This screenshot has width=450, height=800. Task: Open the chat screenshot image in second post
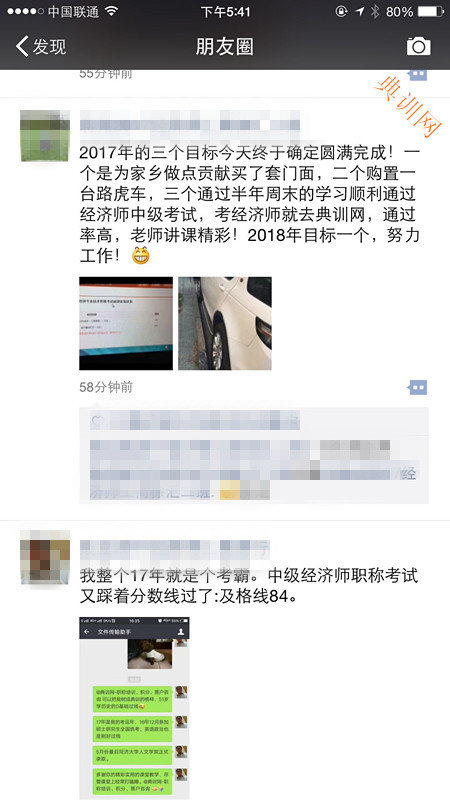134,708
